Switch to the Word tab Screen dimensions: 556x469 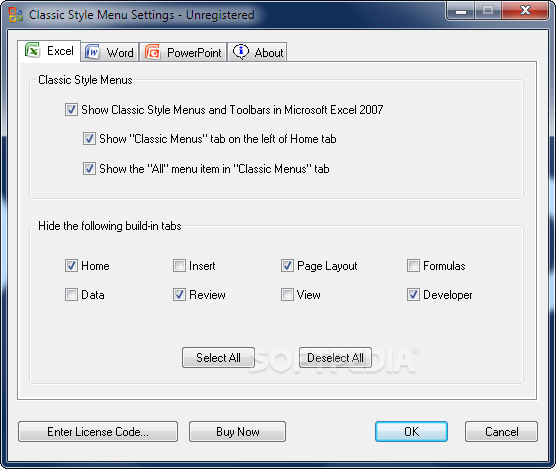click(110, 52)
